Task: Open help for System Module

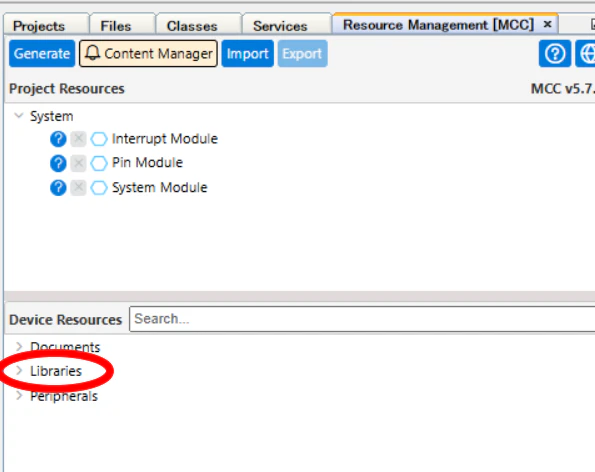Action: pyautogui.click(x=58, y=188)
